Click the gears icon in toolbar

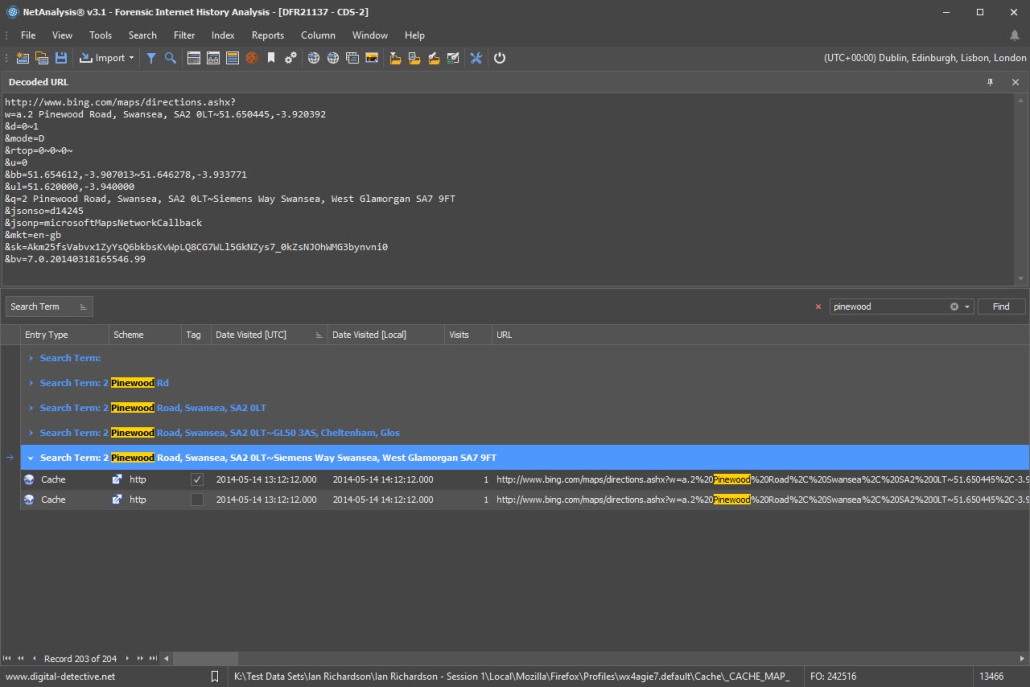point(290,58)
